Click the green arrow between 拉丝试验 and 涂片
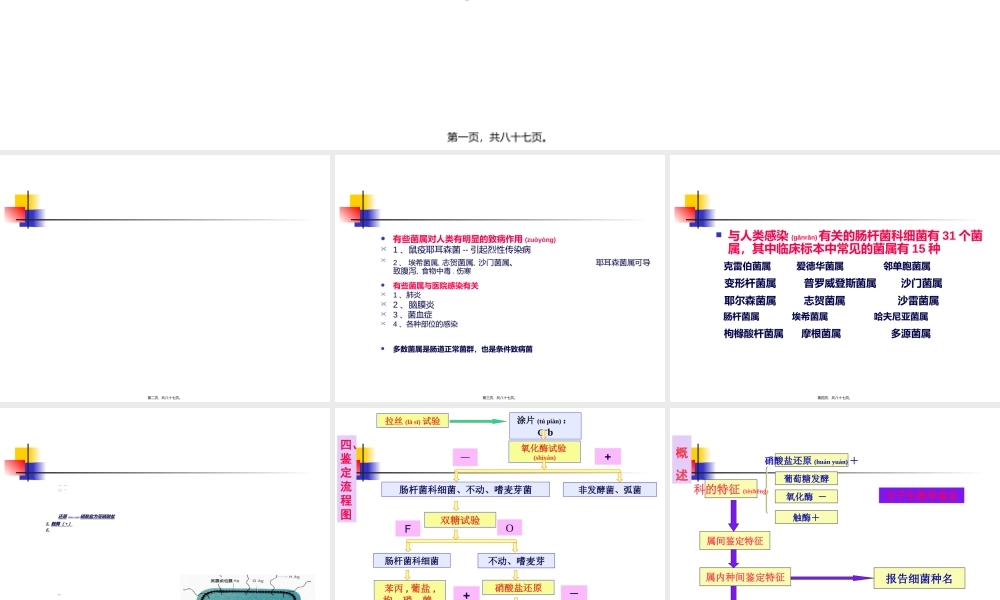The height and width of the screenshot is (600, 1000). [476, 421]
